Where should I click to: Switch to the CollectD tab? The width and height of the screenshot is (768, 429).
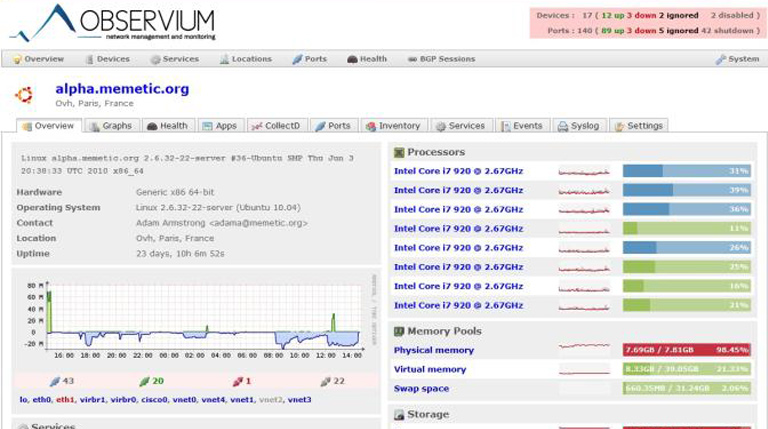[x=277, y=126]
